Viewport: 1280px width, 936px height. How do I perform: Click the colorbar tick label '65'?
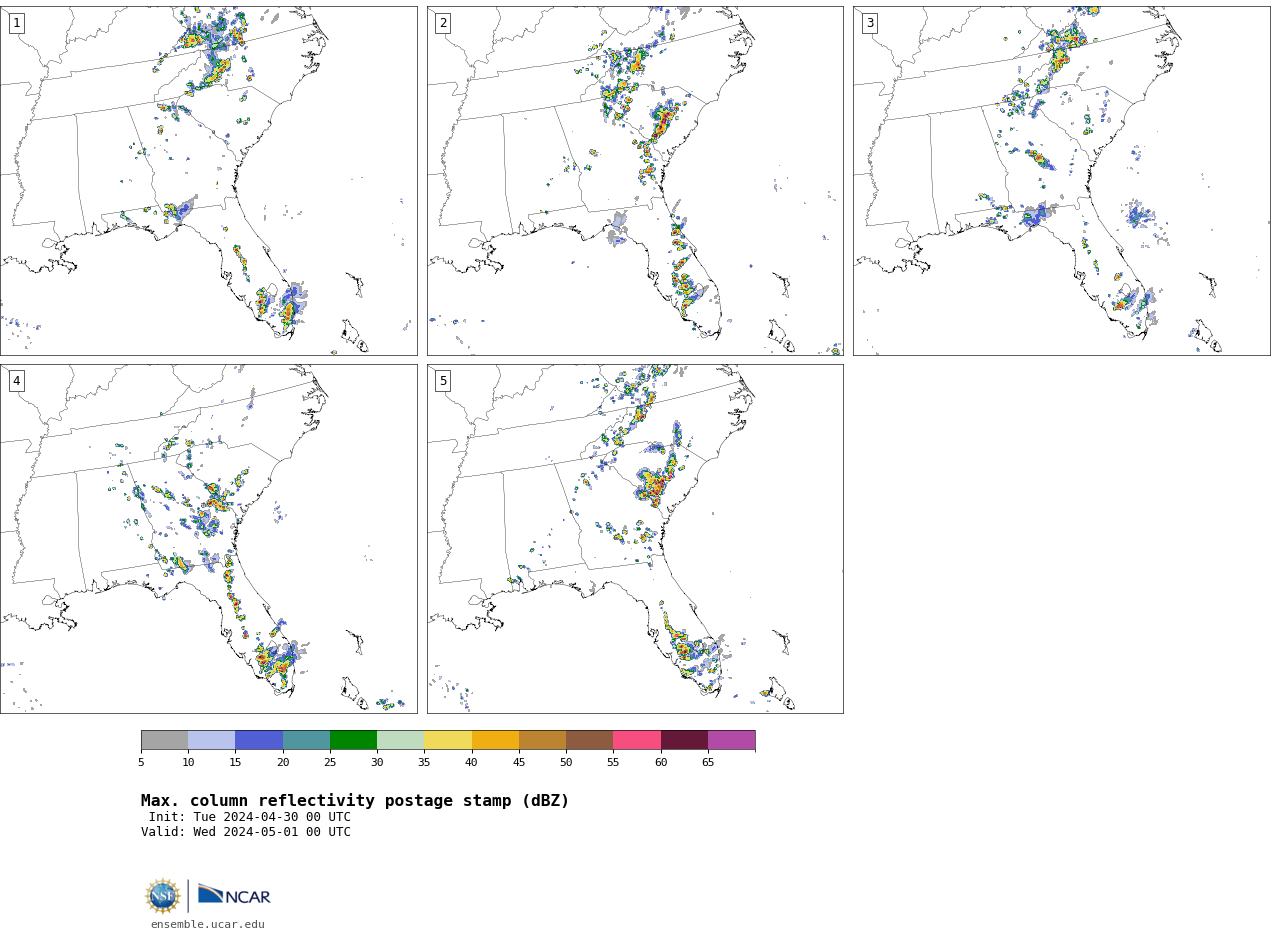[x=708, y=763]
